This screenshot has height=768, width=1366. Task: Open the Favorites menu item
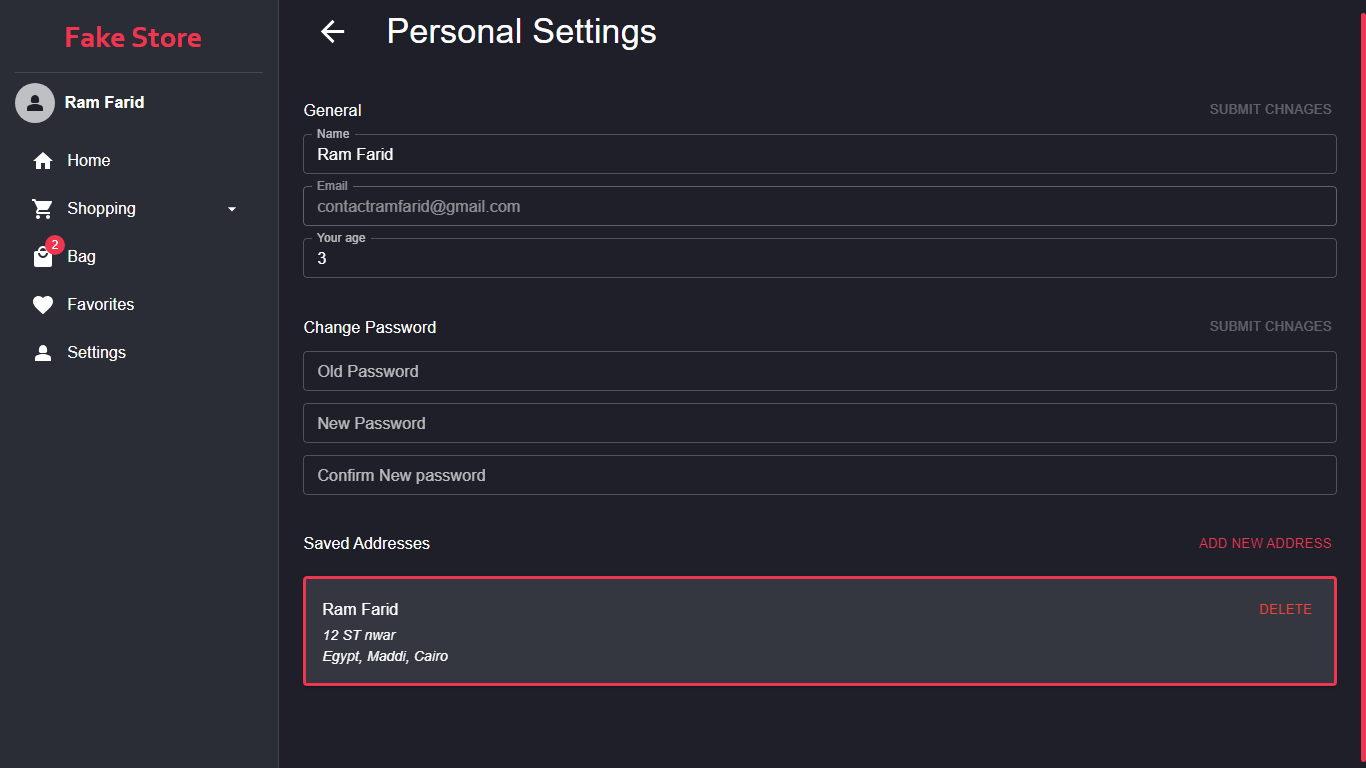[101, 305]
